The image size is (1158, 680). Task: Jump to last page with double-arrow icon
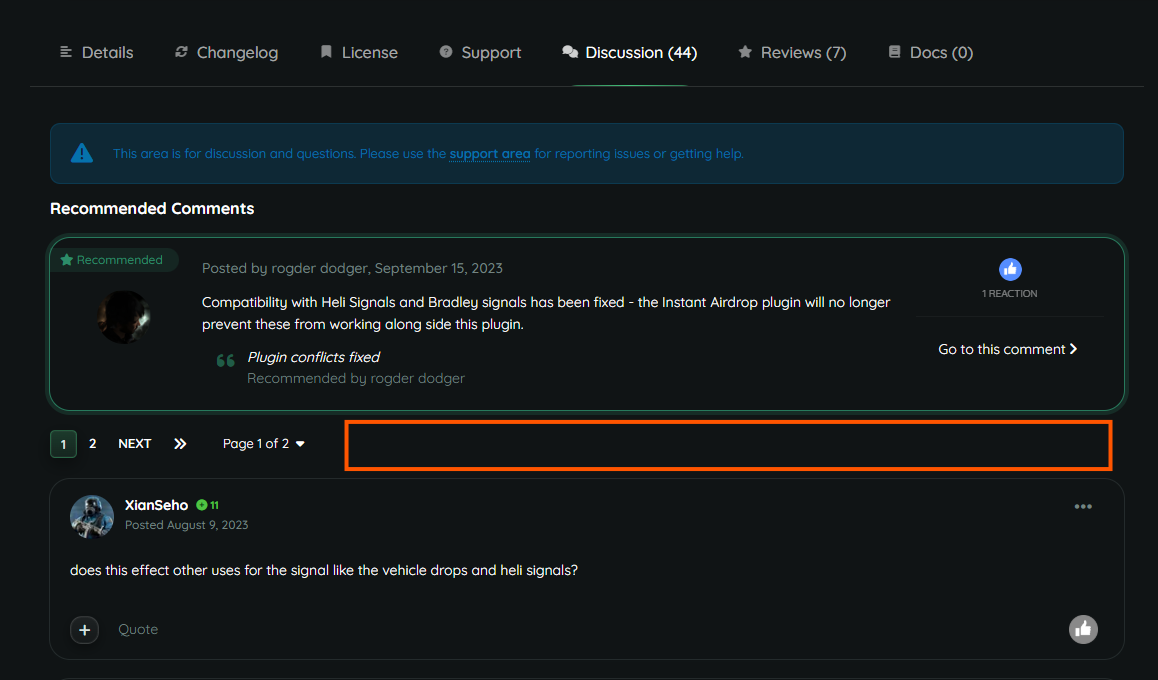180,444
